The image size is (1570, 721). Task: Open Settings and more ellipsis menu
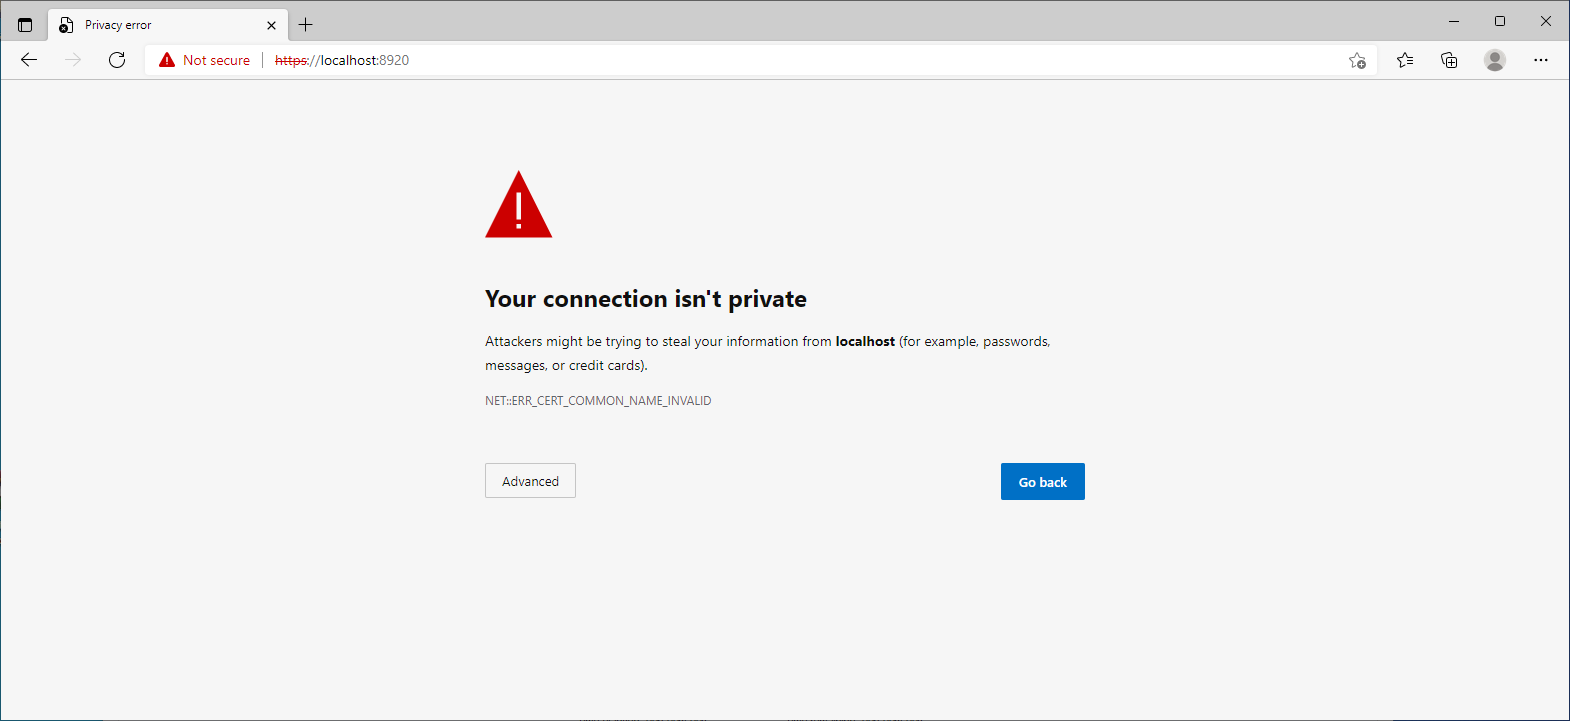1541,60
